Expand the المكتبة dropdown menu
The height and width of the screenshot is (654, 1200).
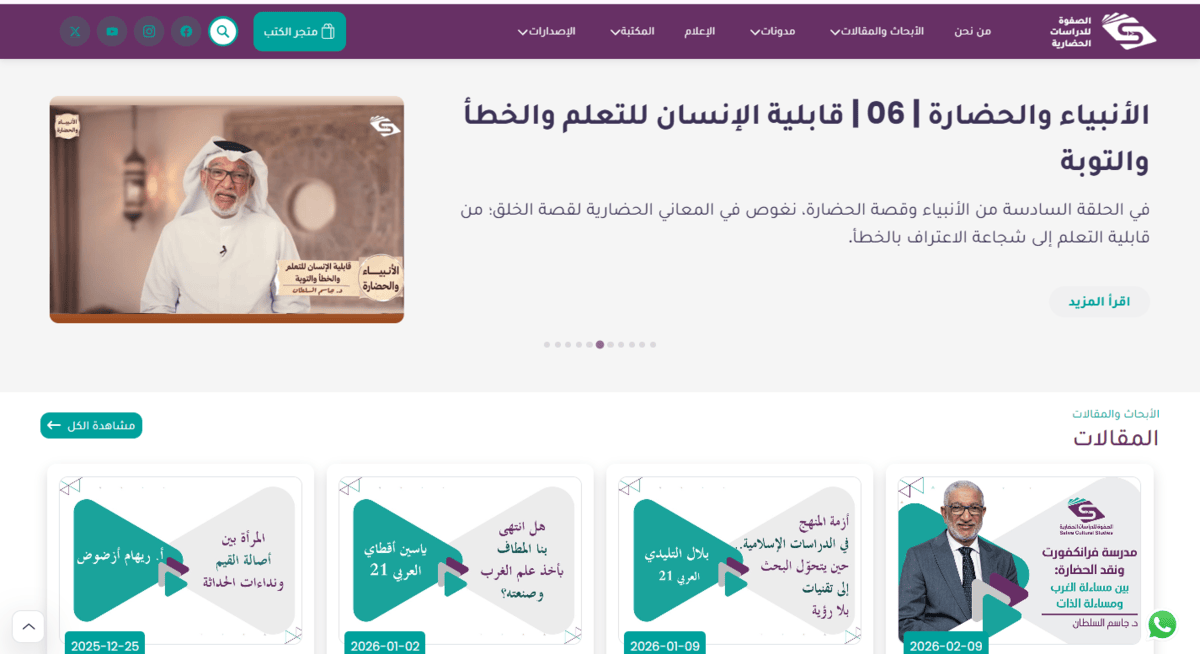coord(632,31)
